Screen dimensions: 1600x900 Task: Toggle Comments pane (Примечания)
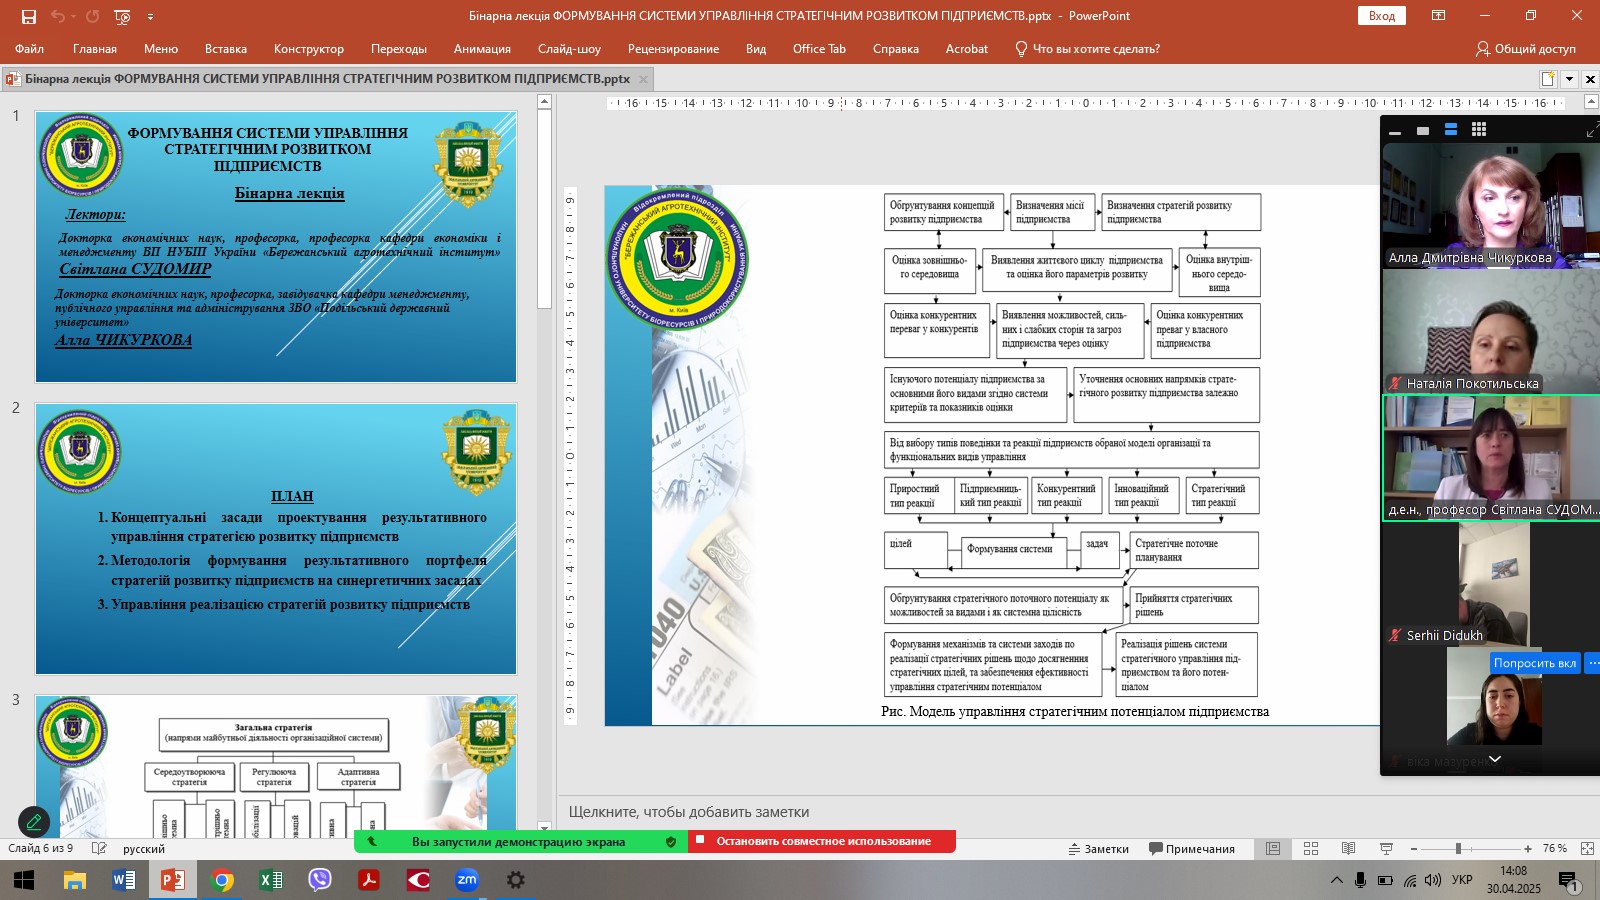1192,849
